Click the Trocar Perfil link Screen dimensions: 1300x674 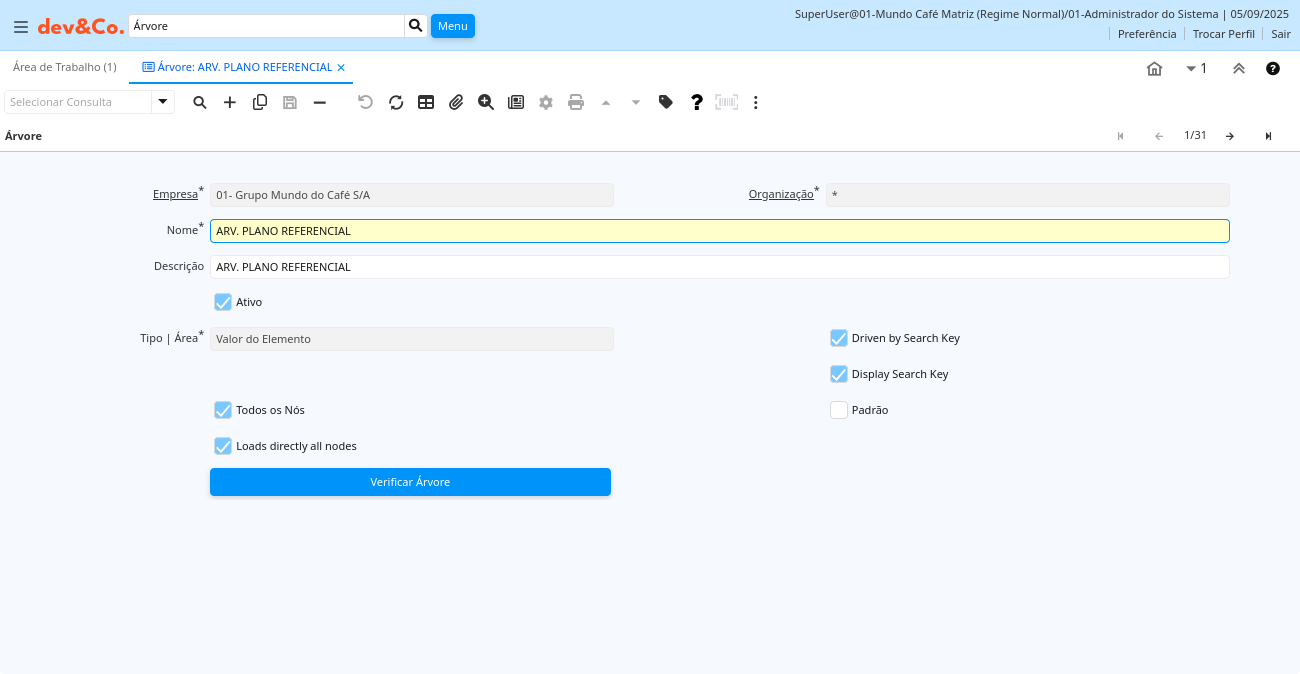point(1223,34)
